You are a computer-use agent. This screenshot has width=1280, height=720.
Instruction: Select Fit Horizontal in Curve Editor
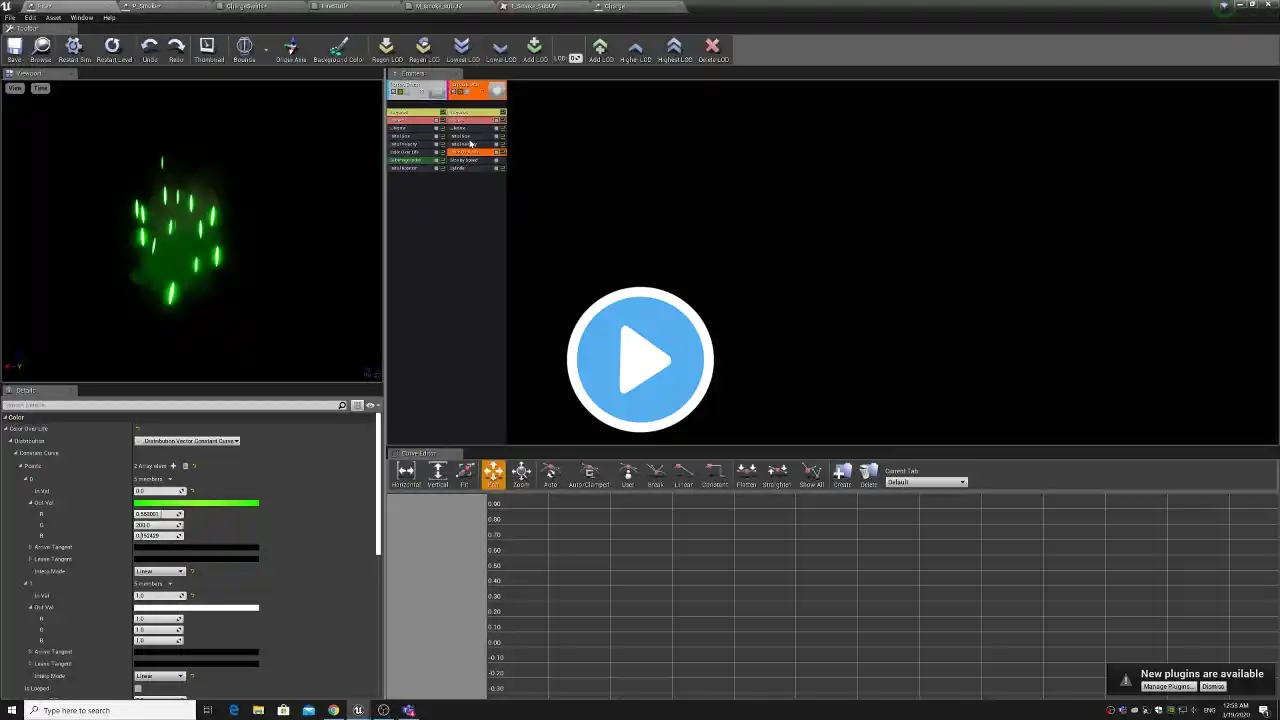(x=406, y=474)
